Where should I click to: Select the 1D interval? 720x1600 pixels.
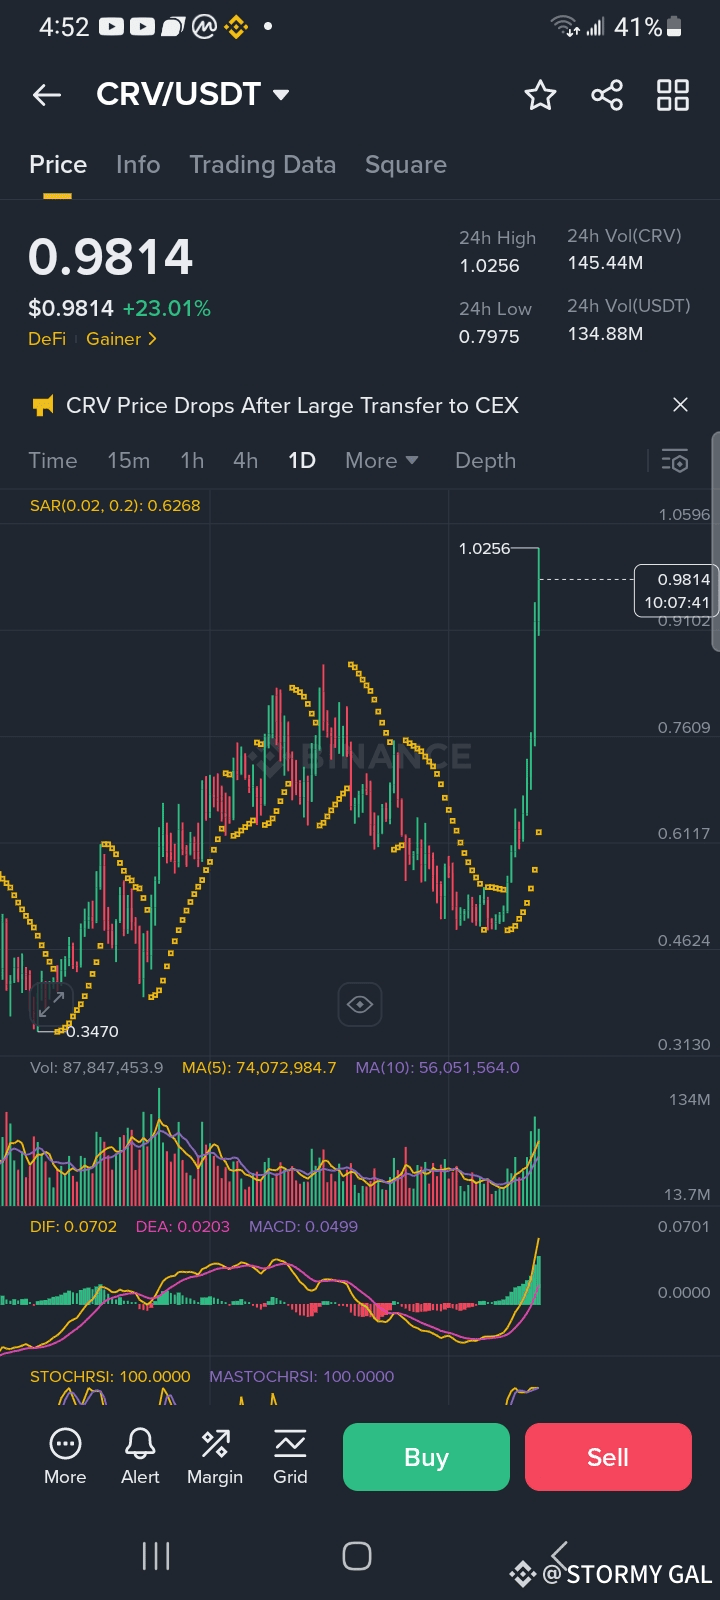[x=302, y=460]
